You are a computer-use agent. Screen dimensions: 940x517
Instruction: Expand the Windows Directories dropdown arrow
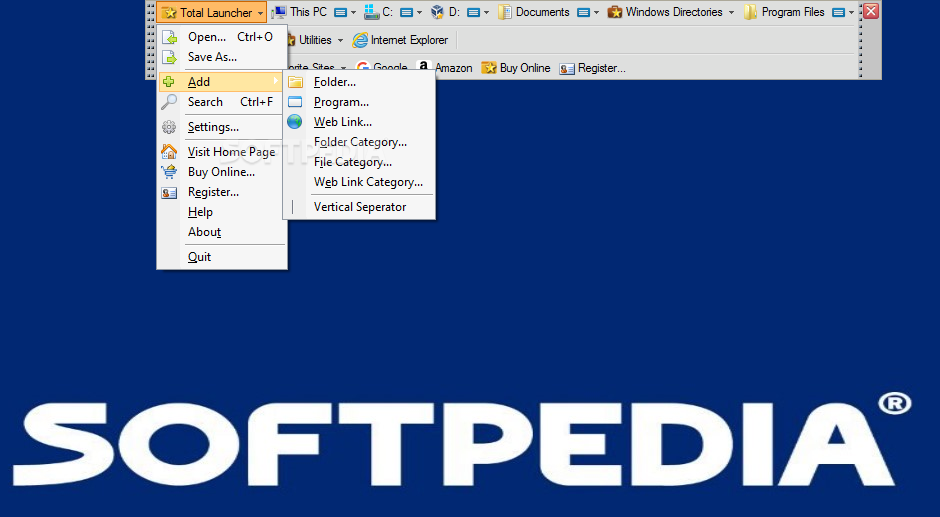click(731, 13)
